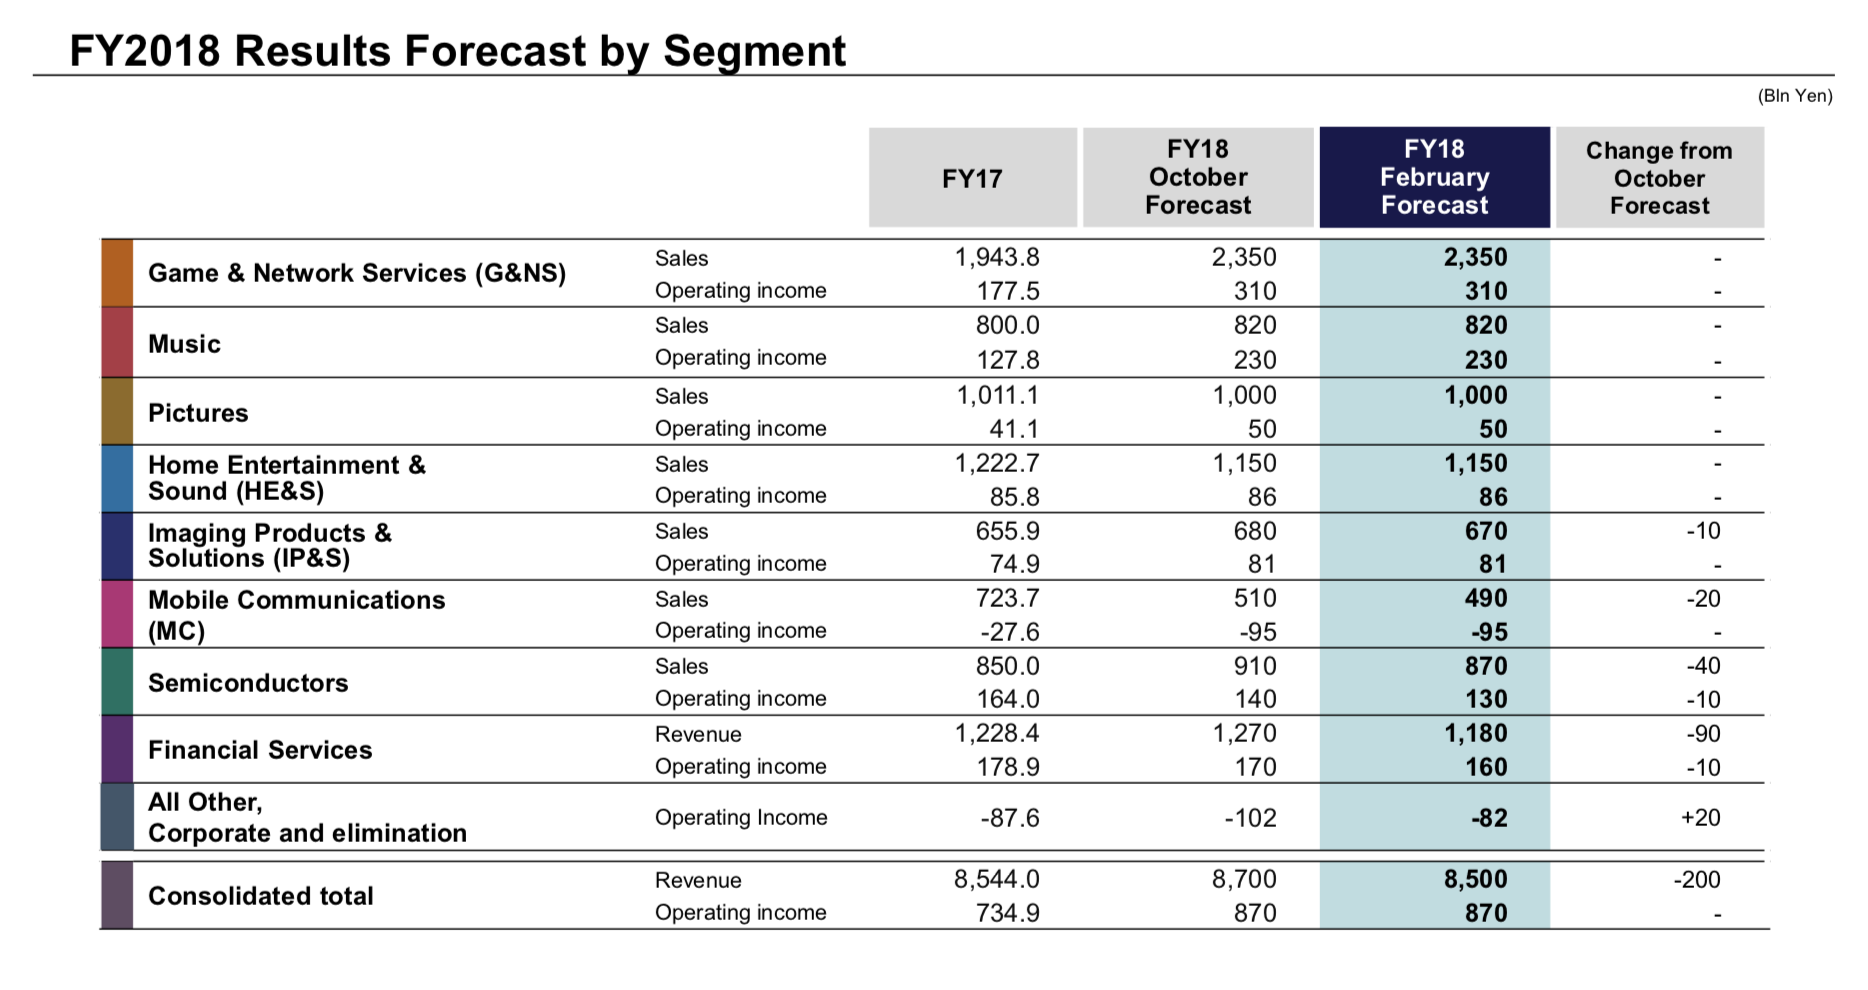
Task: Click the Imaging Products & Solutions label
Action: [270, 546]
